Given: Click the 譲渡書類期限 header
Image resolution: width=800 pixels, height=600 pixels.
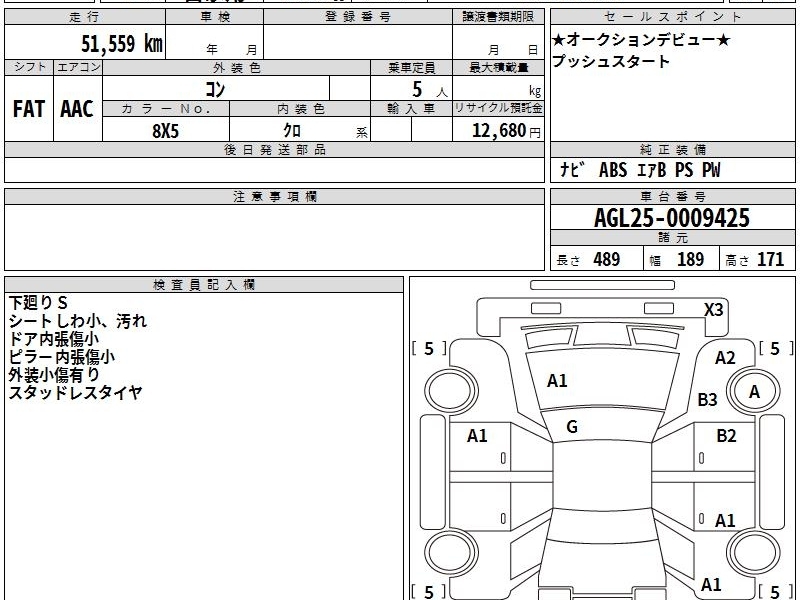Looking at the screenshot, I should coord(498,17).
